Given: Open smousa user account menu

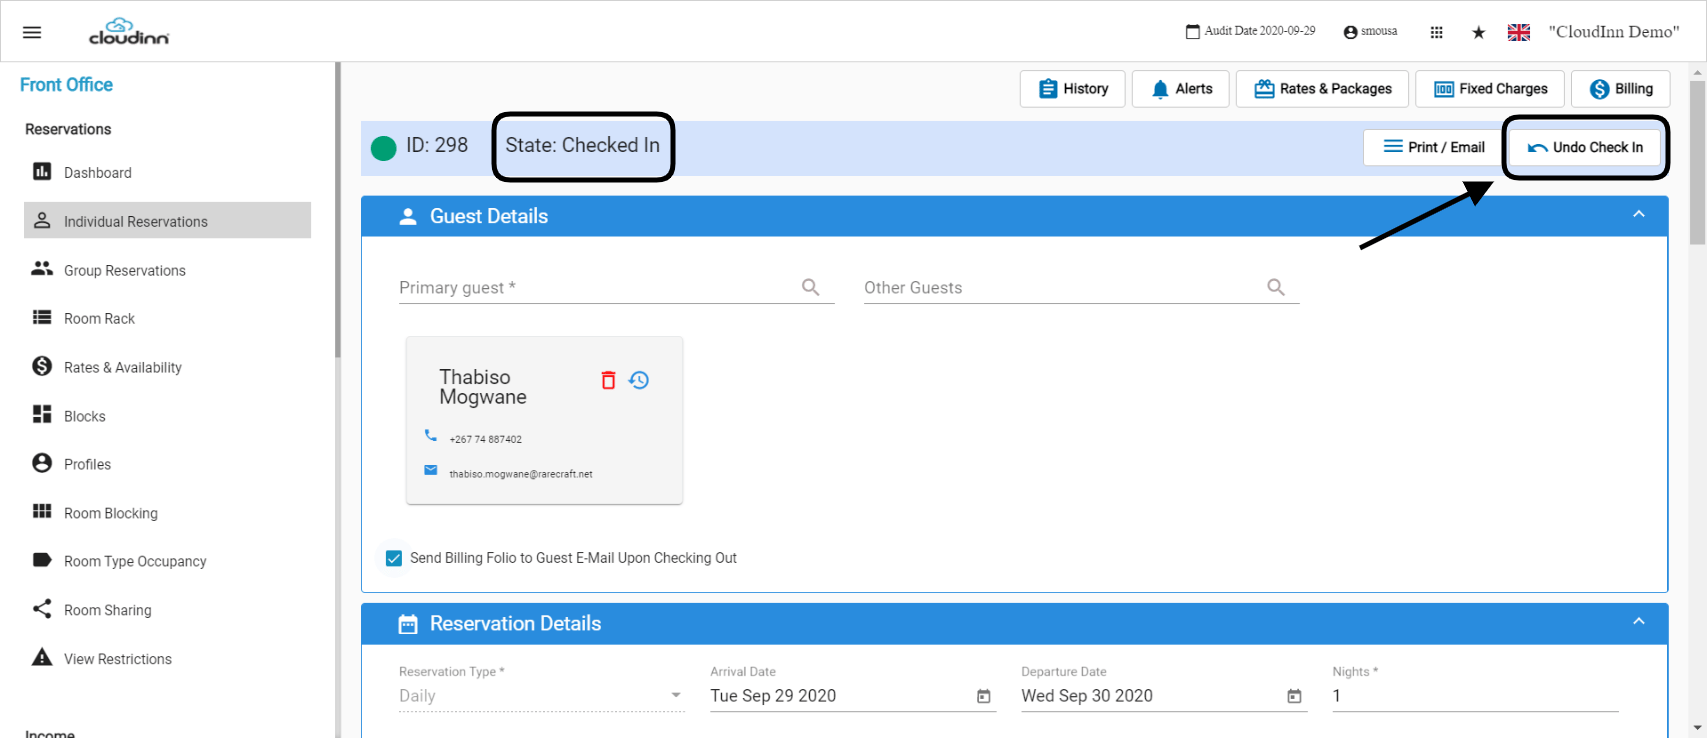Looking at the screenshot, I should [x=1370, y=31].
